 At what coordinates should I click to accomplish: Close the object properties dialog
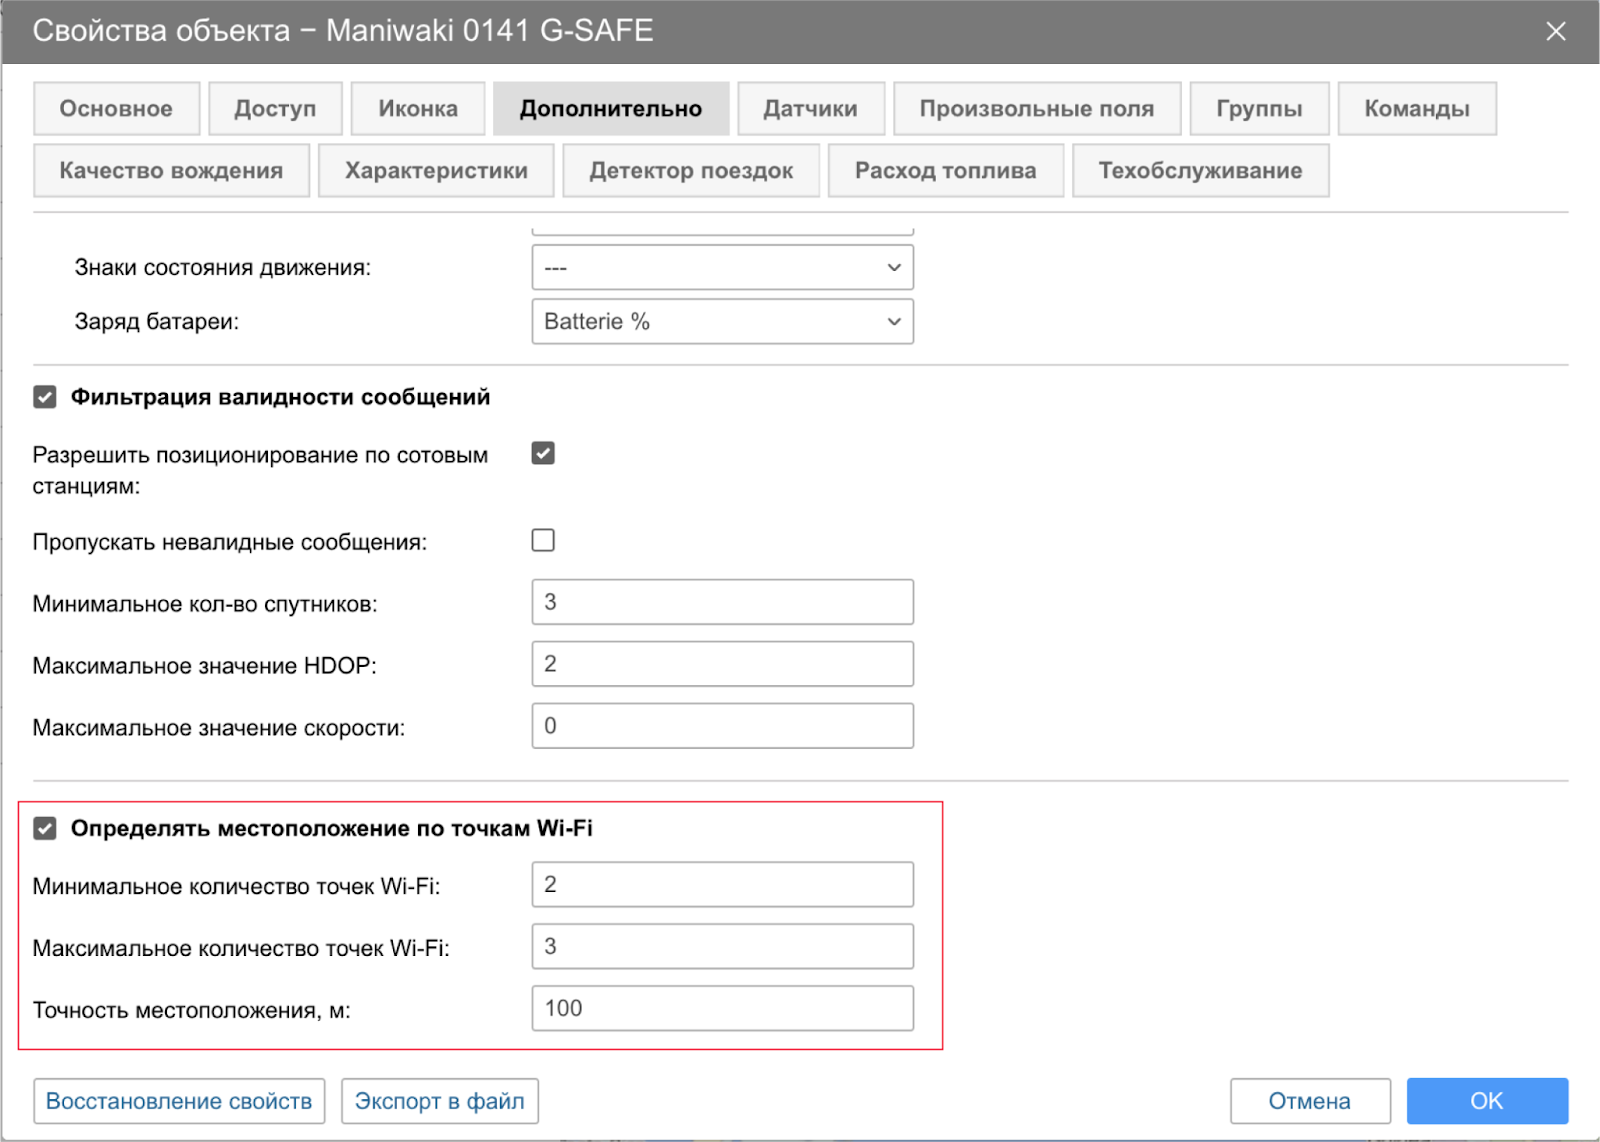1555,31
